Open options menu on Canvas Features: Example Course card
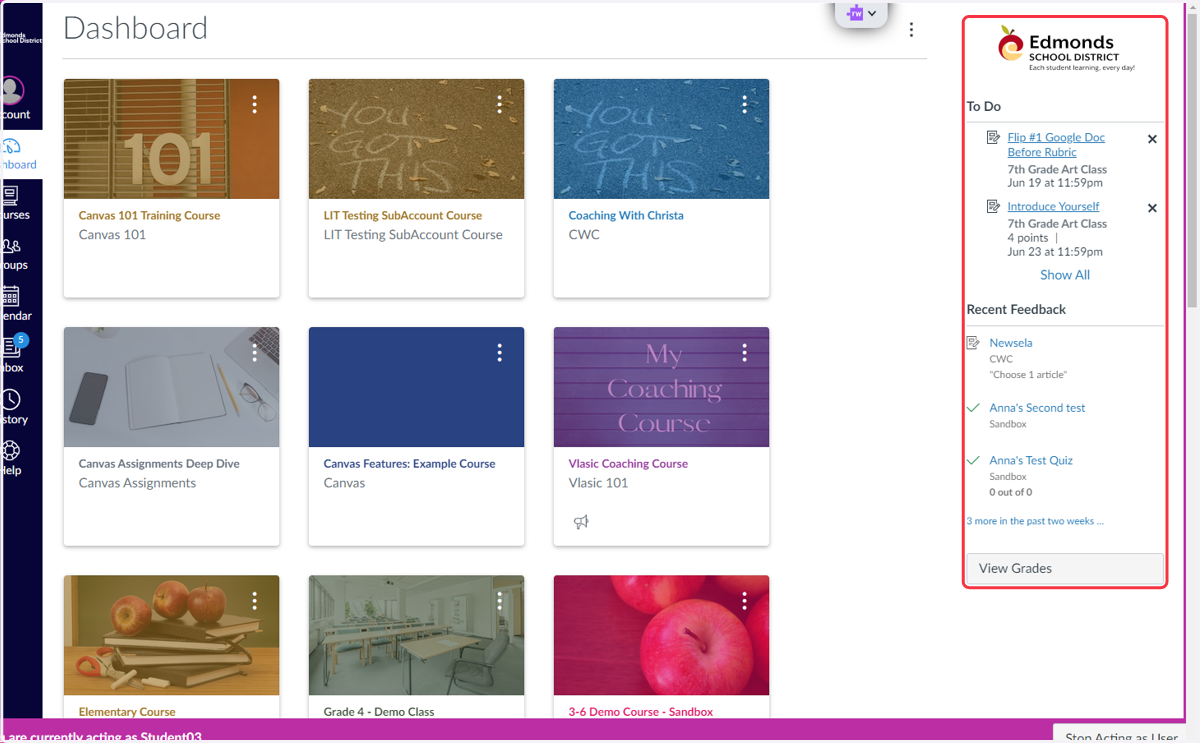This screenshot has height=743, width=1200. point(500,352)
